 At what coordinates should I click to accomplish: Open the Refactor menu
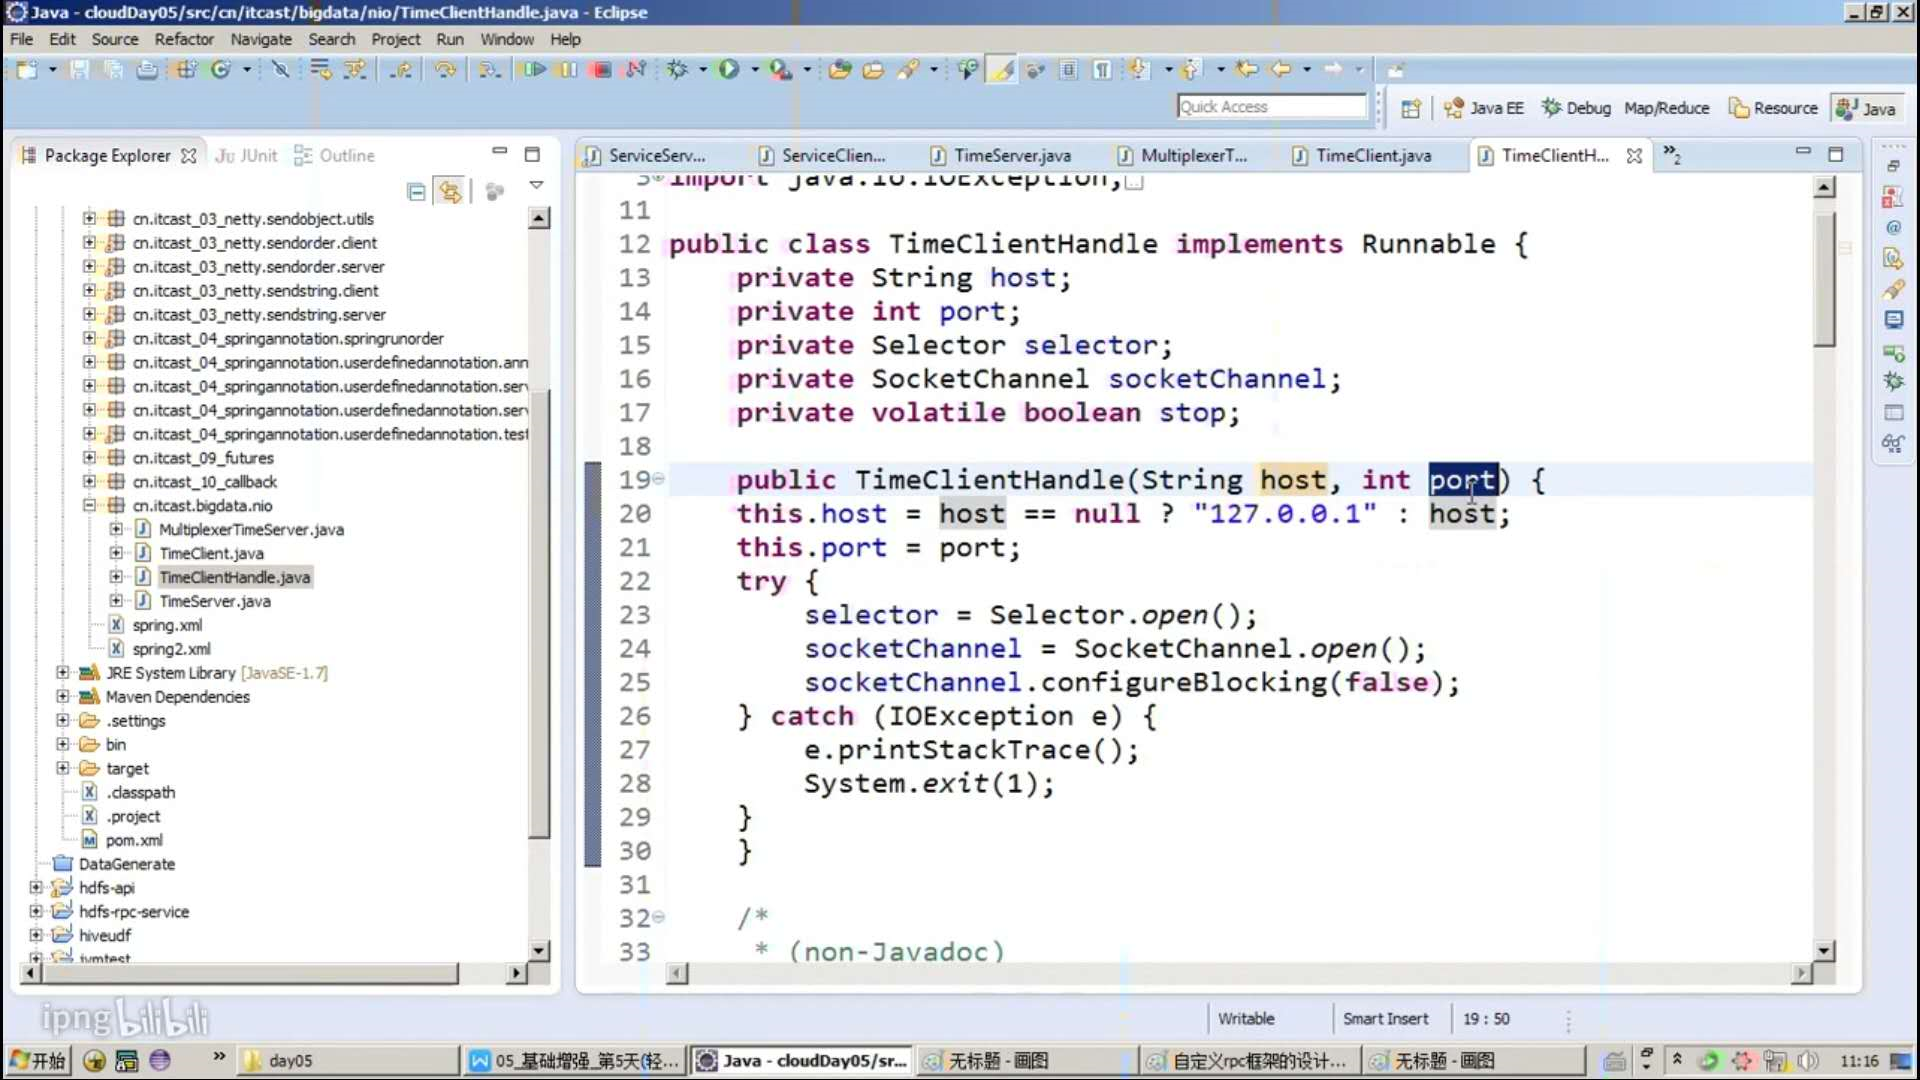[x=184, y=39]
